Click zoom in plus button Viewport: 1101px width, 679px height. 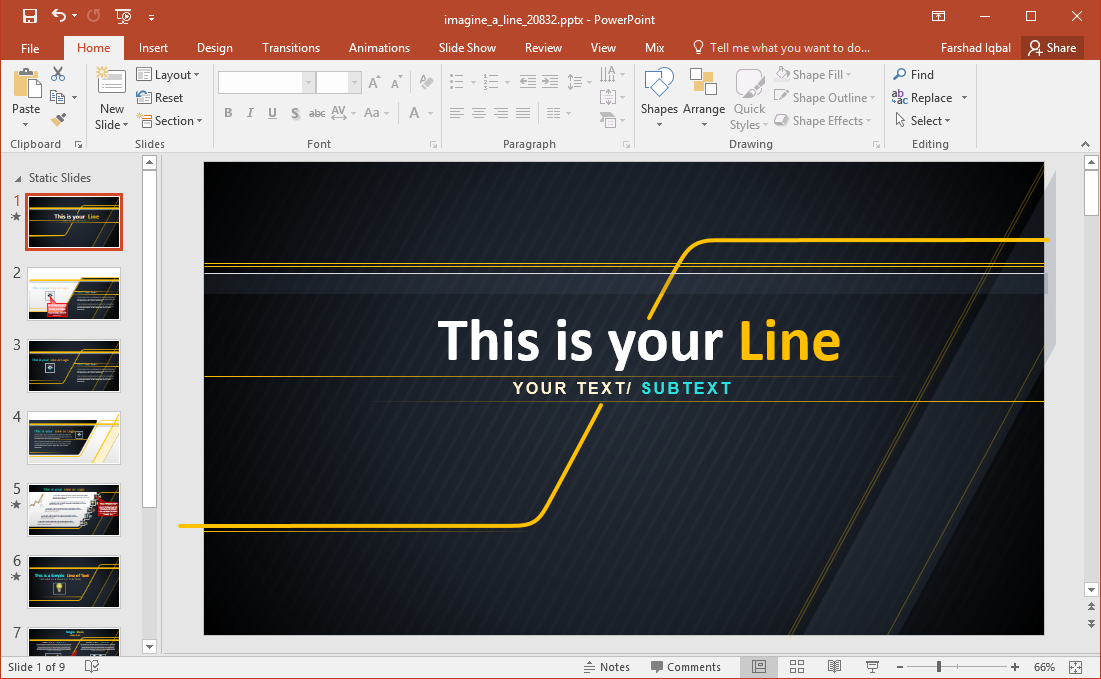(1015, 667)
